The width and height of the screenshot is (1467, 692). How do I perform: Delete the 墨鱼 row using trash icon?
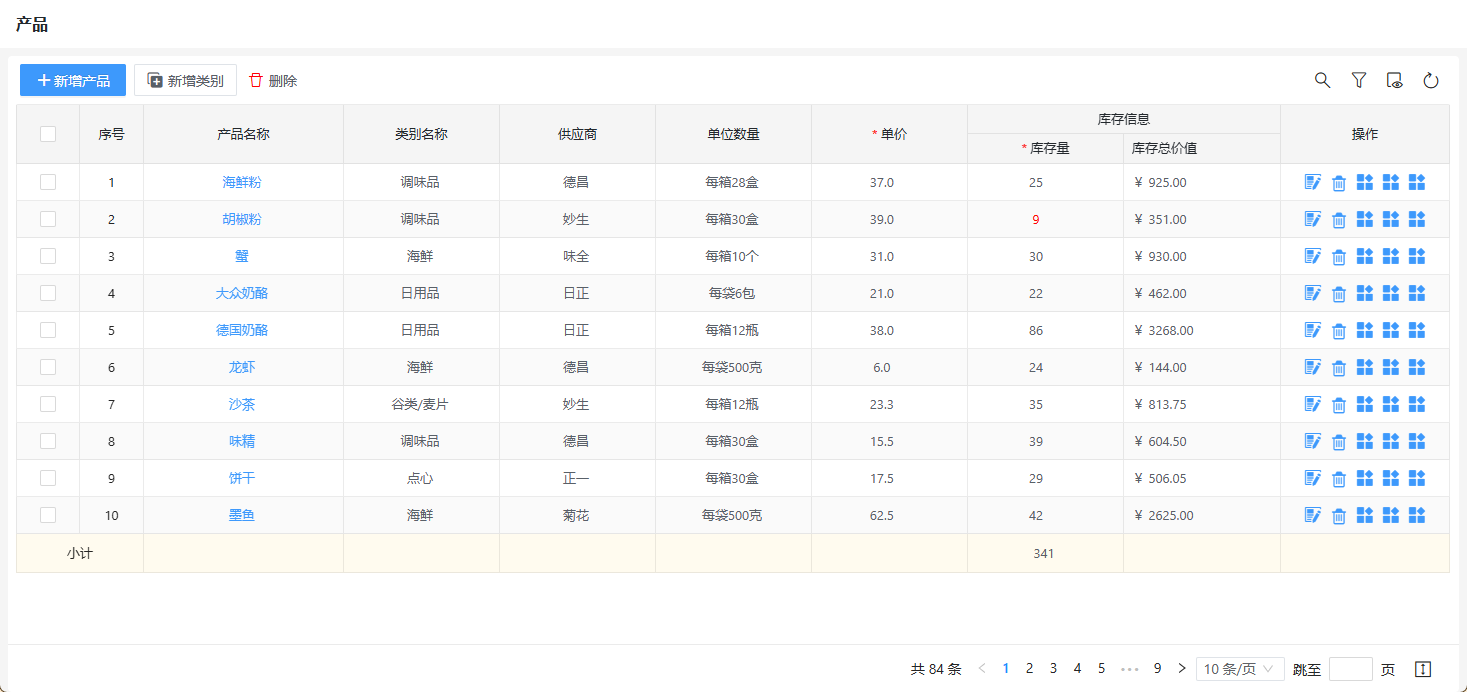[x=1339, y=516]
